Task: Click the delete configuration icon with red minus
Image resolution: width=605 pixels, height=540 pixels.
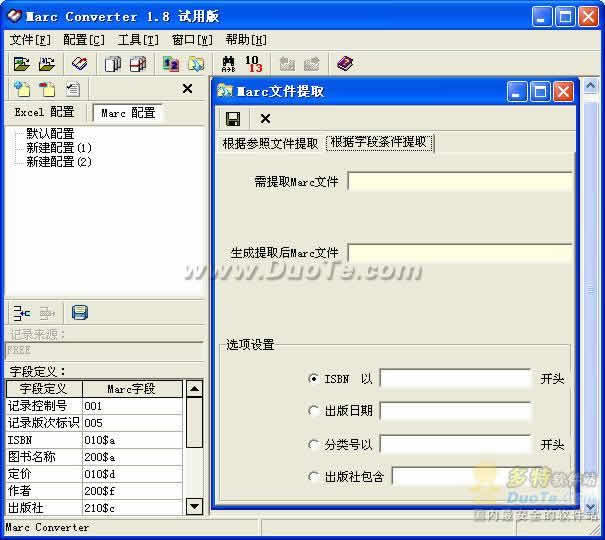Action: [x=47, y=89]
